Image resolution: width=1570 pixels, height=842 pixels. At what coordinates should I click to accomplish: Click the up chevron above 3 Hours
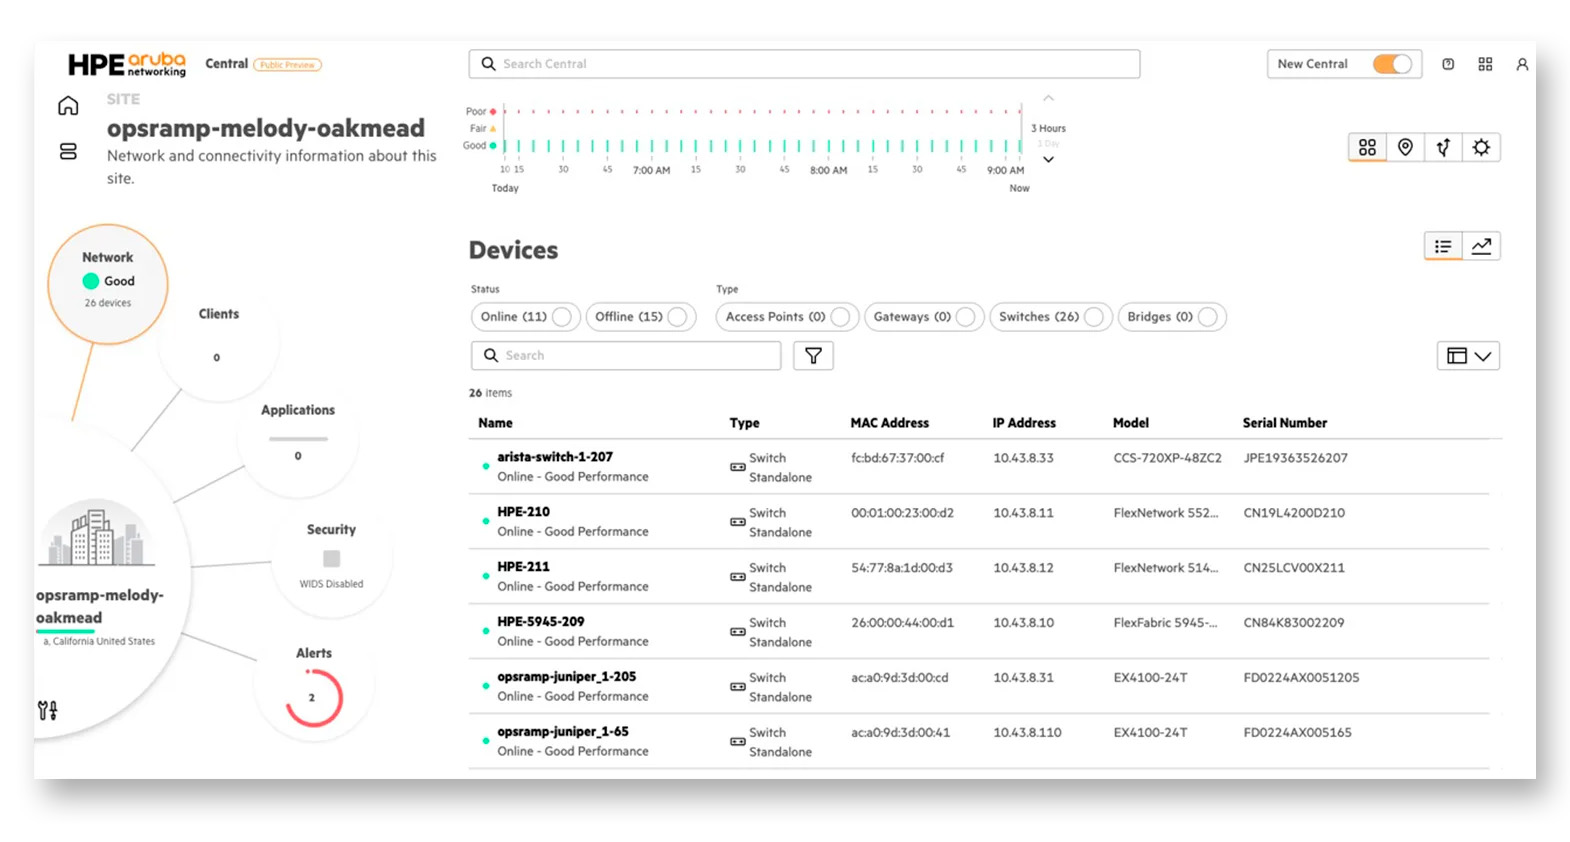click(1048, 98)
